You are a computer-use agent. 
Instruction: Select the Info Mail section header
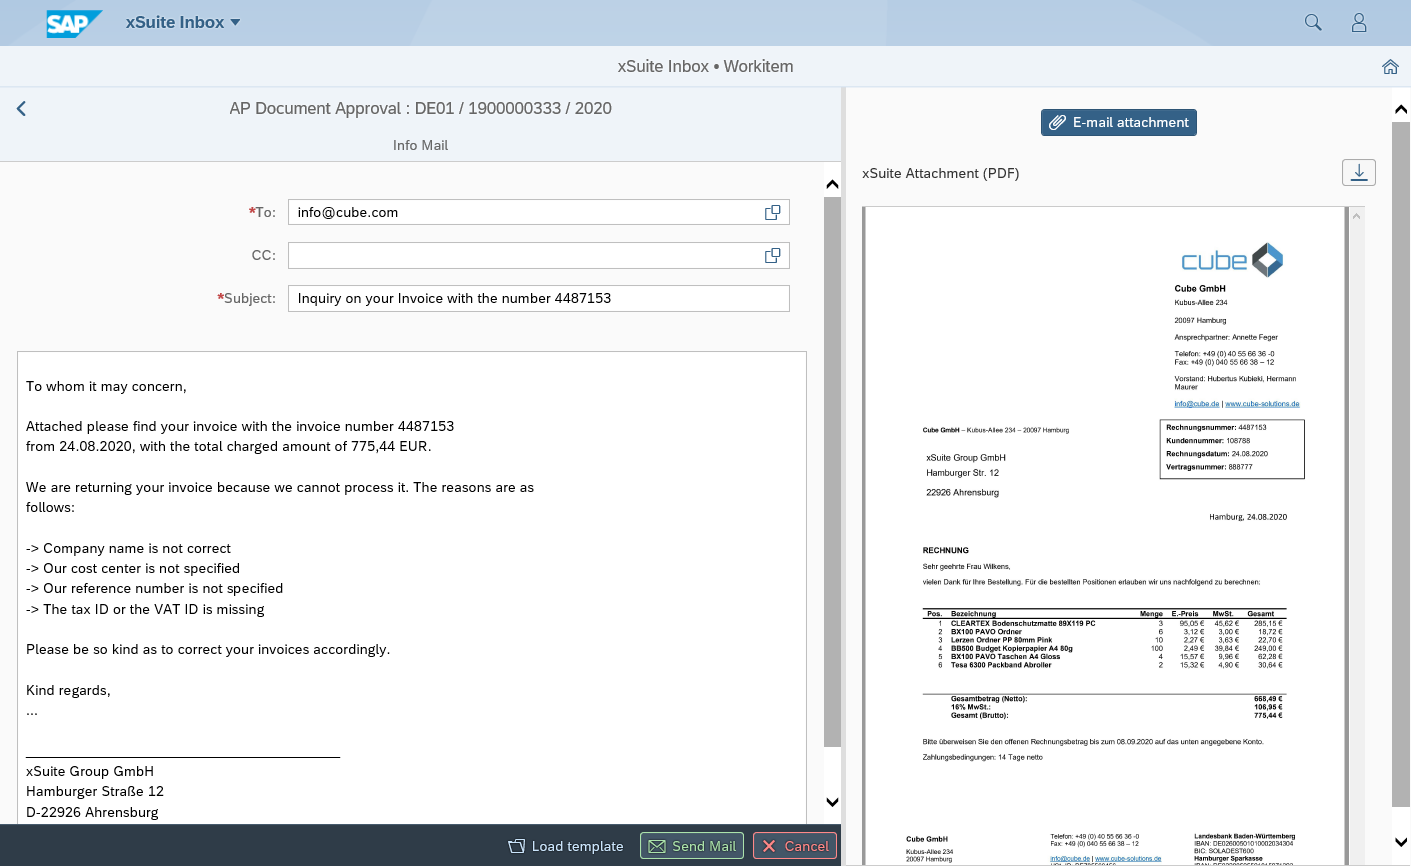pos(420,145)
